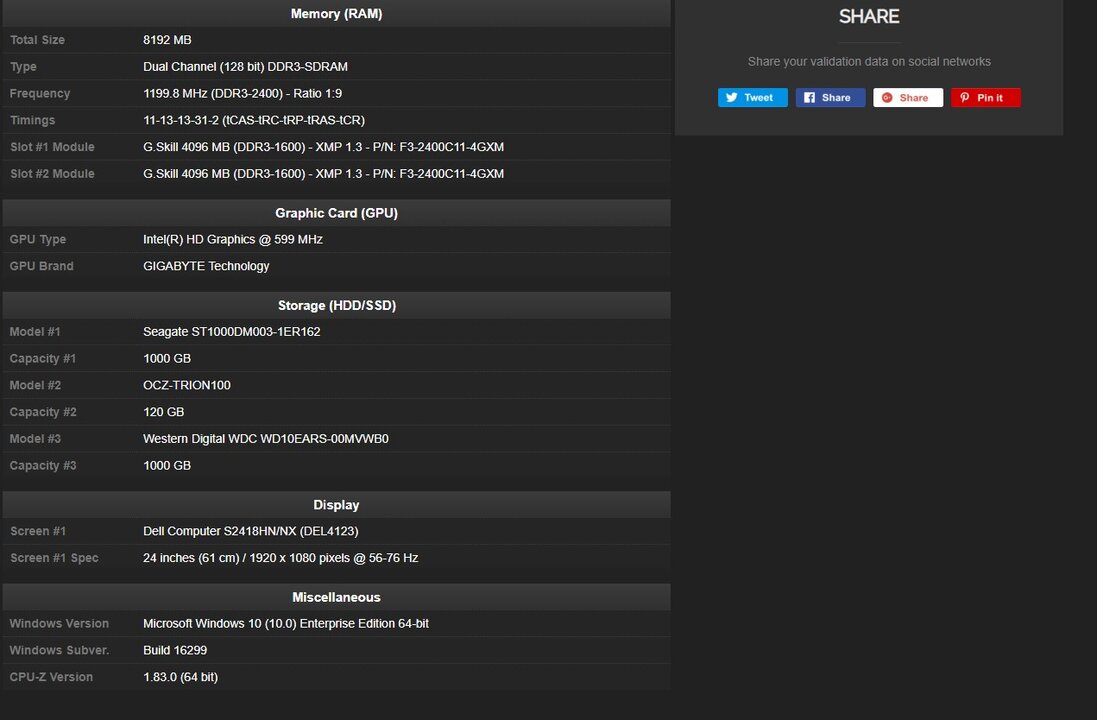Viewport: 1097px width, 720px height.
Task: Click the Pinterest logo icon
Action: (965, 97)
